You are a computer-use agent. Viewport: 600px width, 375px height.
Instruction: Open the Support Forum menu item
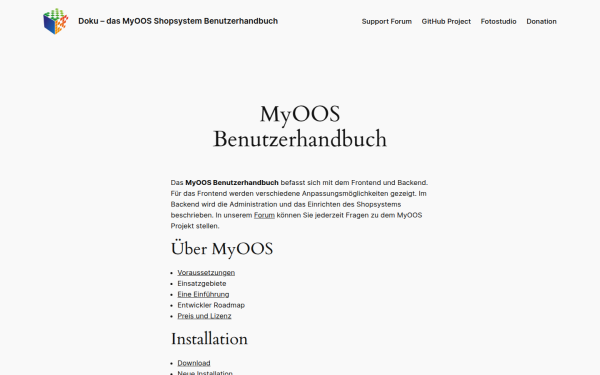387,21
